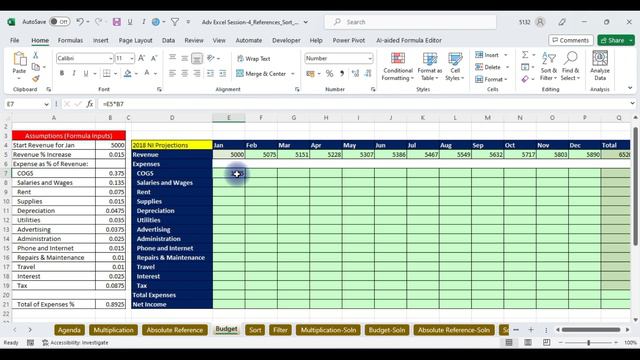Click the Center align icon

[x=184, y=73]
